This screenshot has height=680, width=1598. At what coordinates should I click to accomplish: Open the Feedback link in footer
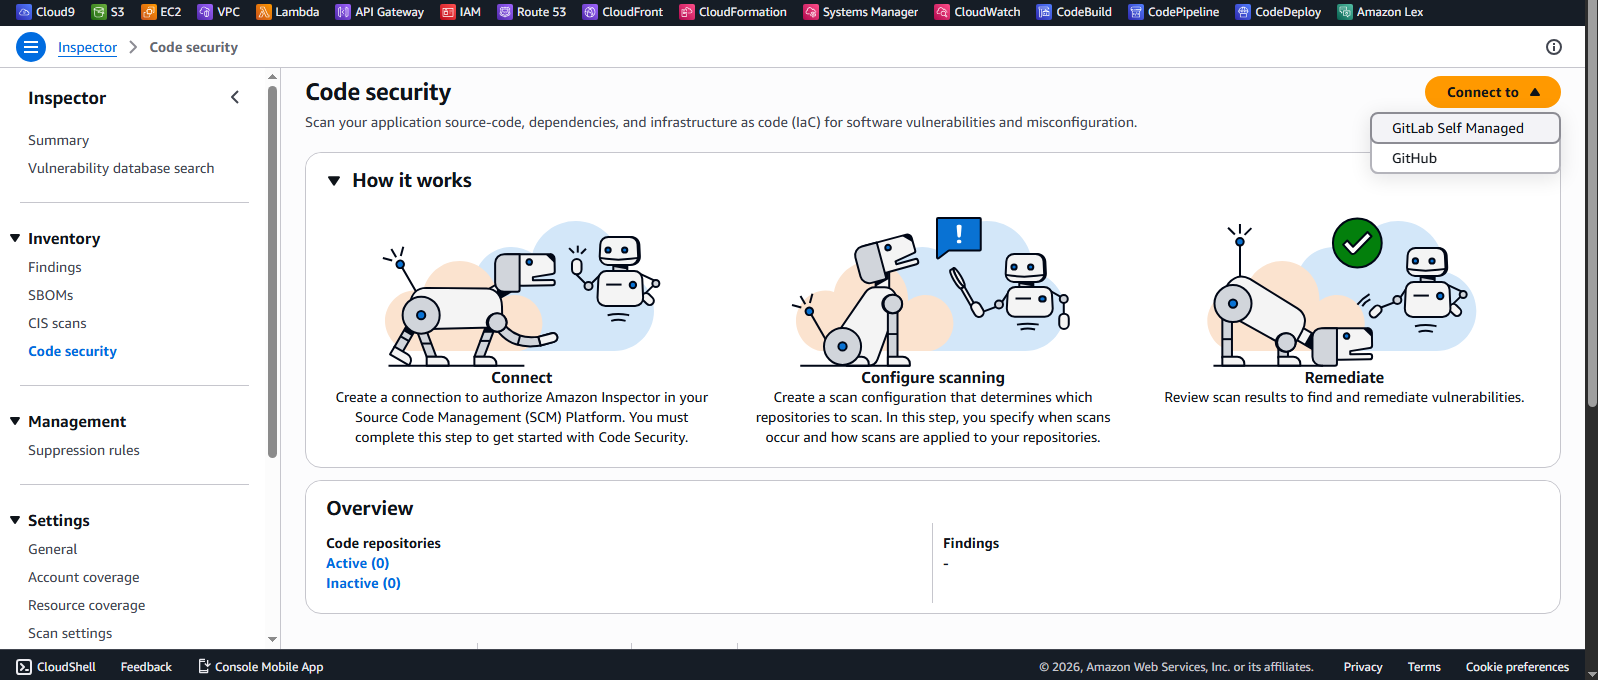146,667
